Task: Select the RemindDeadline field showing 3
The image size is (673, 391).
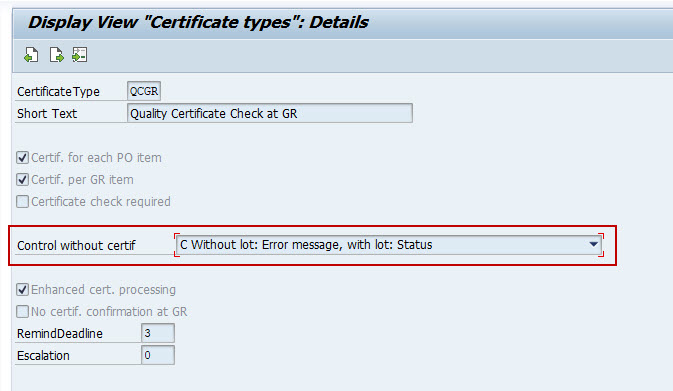Action: coord(158,333)
